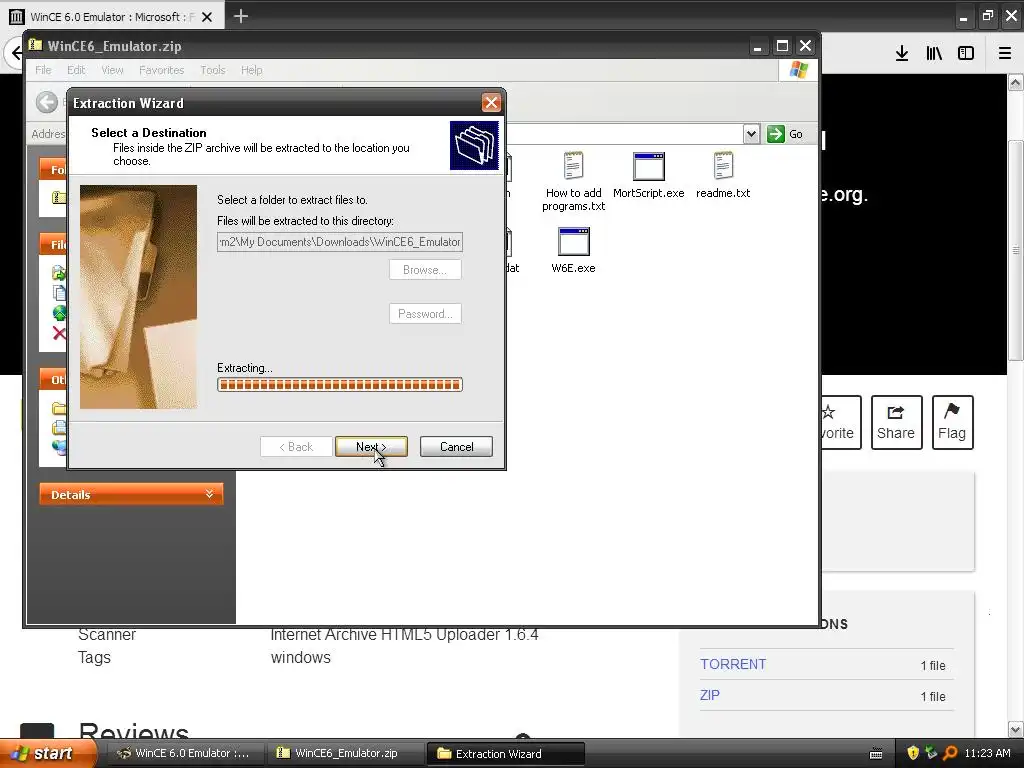The image size is (1024, 768).
Task: Click the Next button in Extraction Wizard
Action: [371, 447]
